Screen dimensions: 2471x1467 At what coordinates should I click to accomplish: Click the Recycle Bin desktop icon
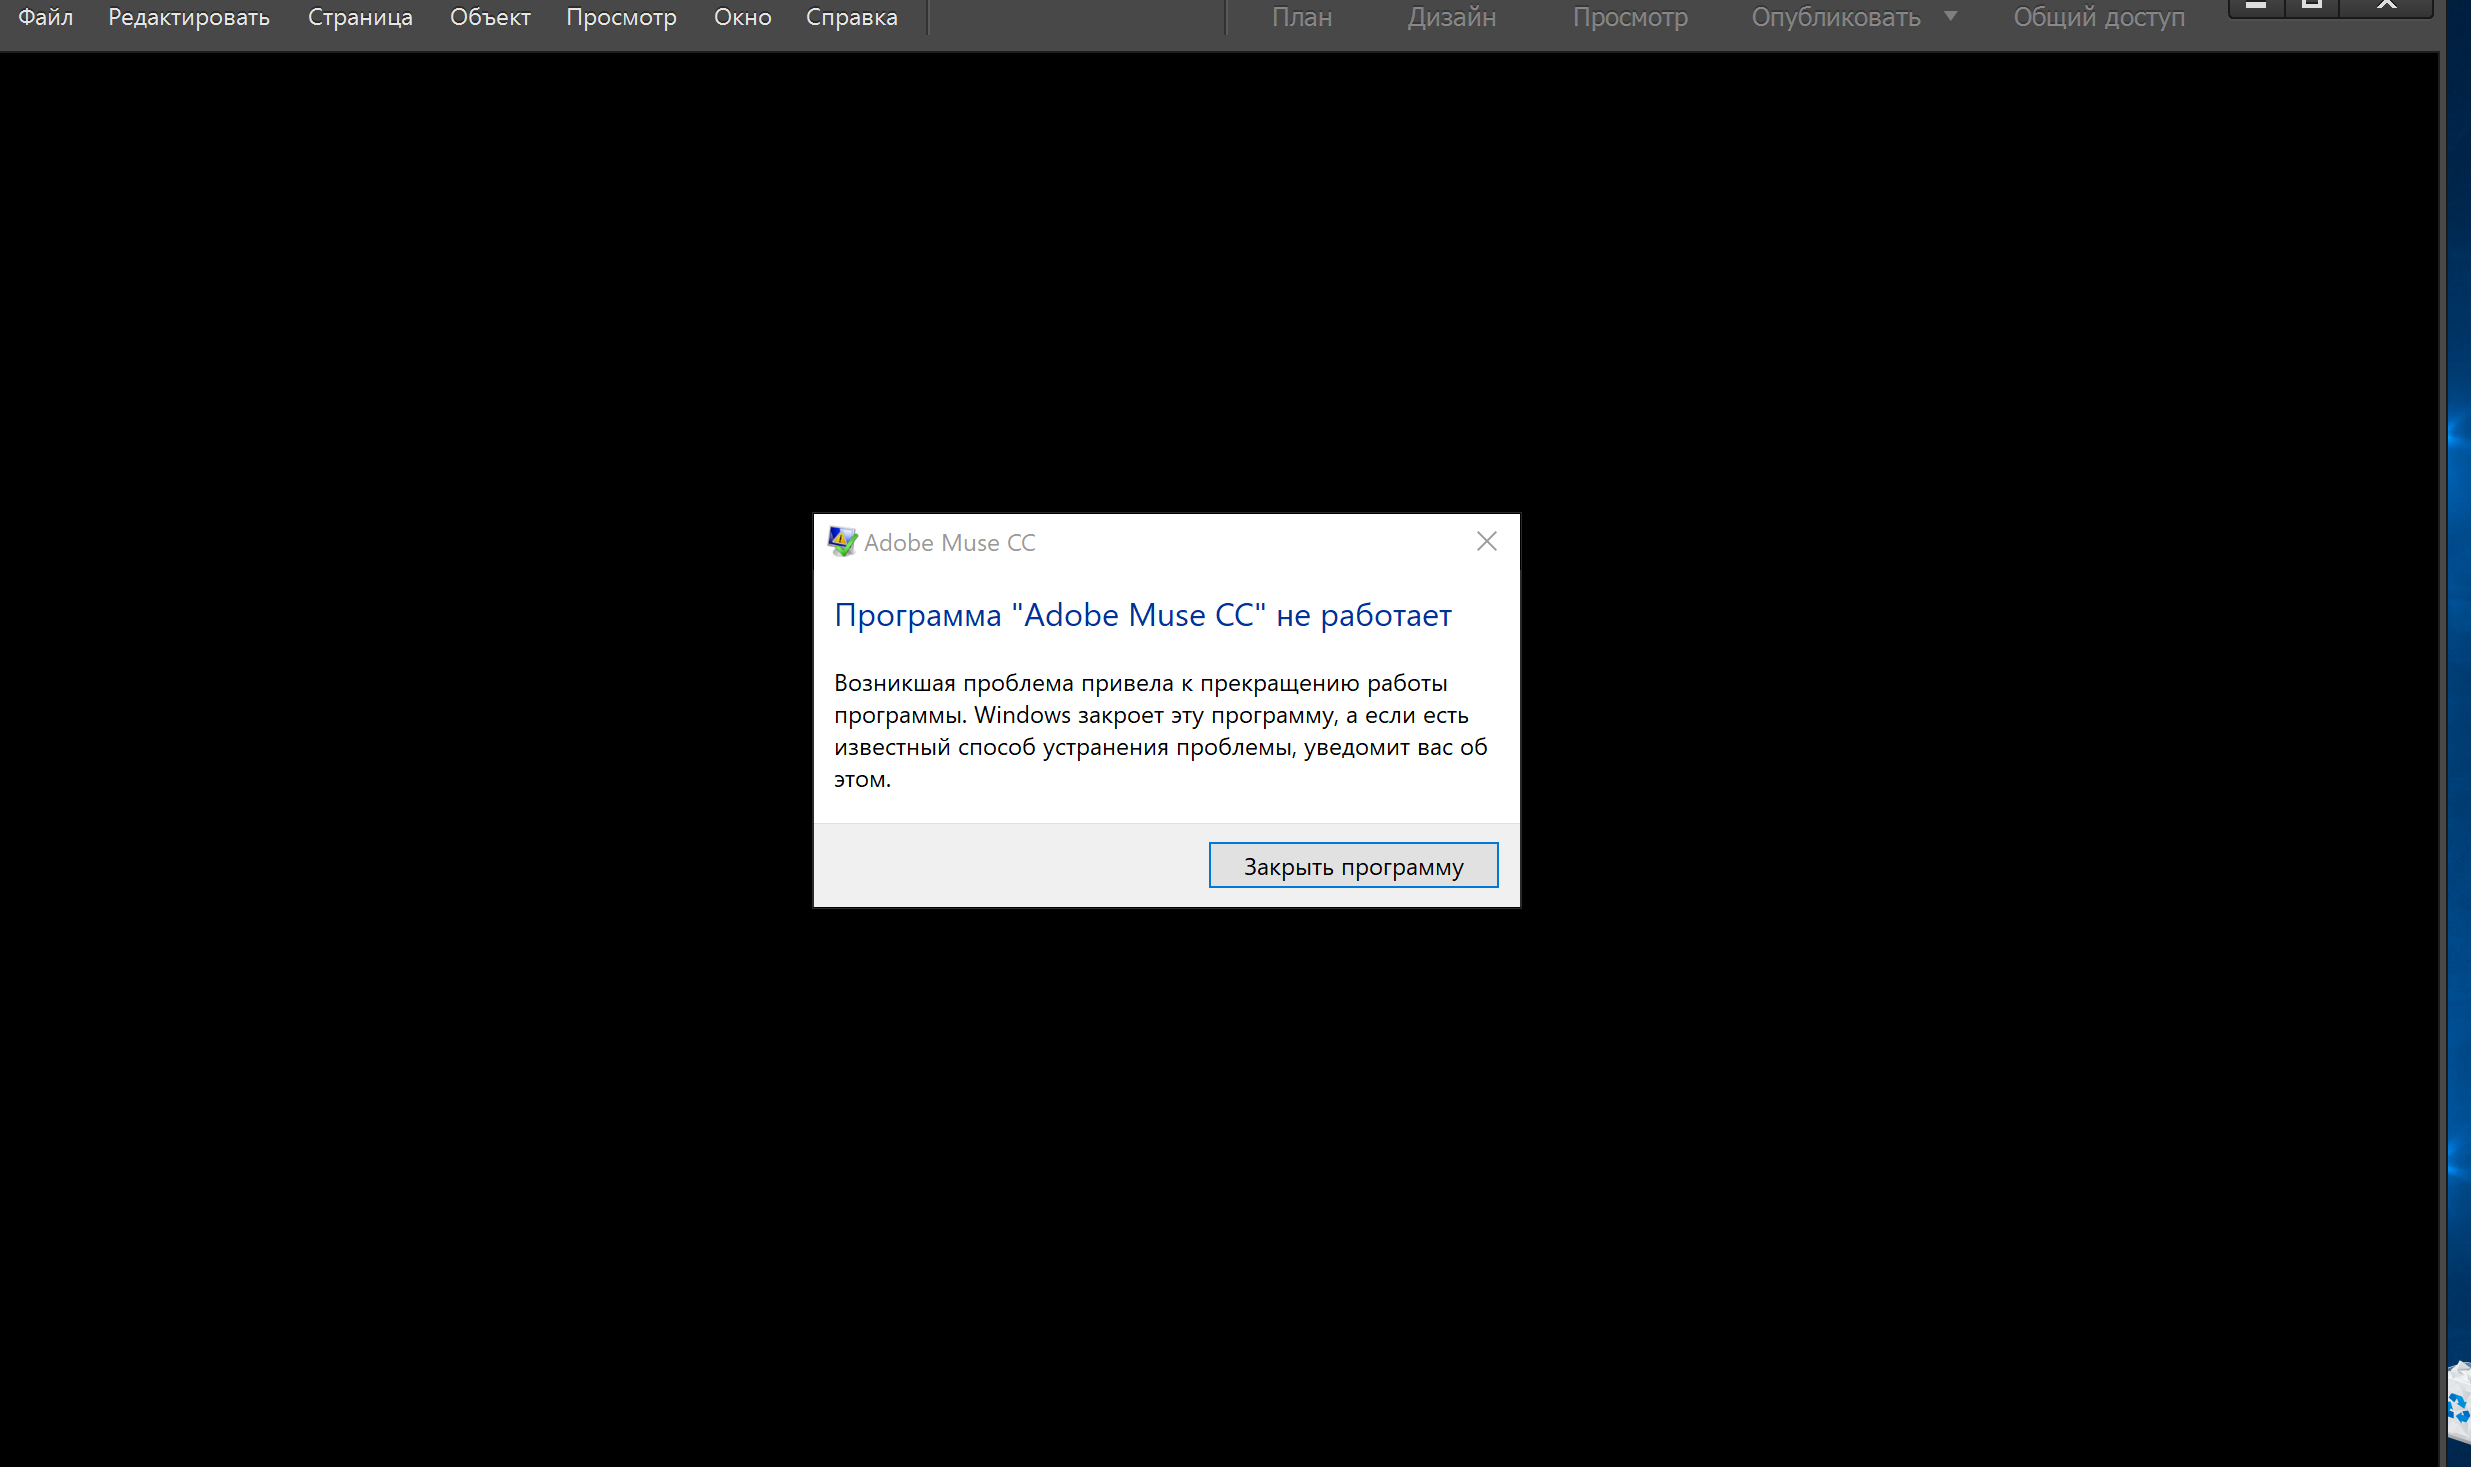click(x=2459, y=1401)
